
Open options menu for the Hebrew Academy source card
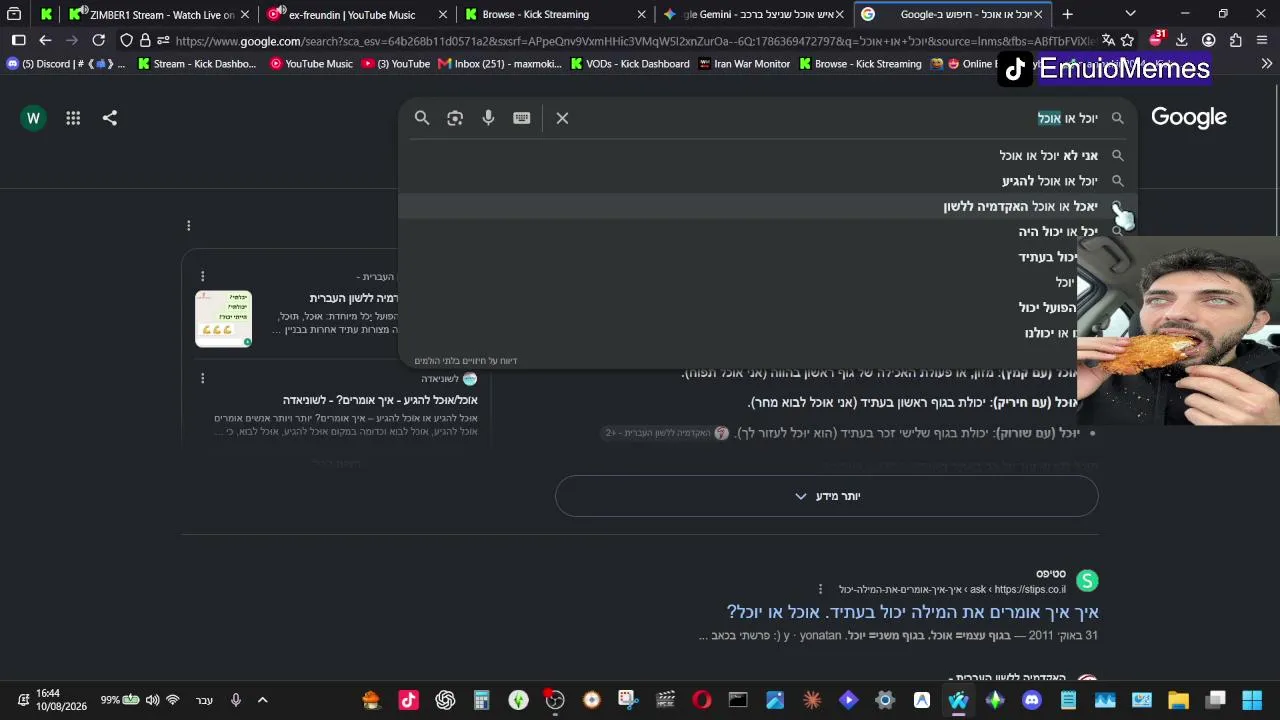[x=202, y=276]
